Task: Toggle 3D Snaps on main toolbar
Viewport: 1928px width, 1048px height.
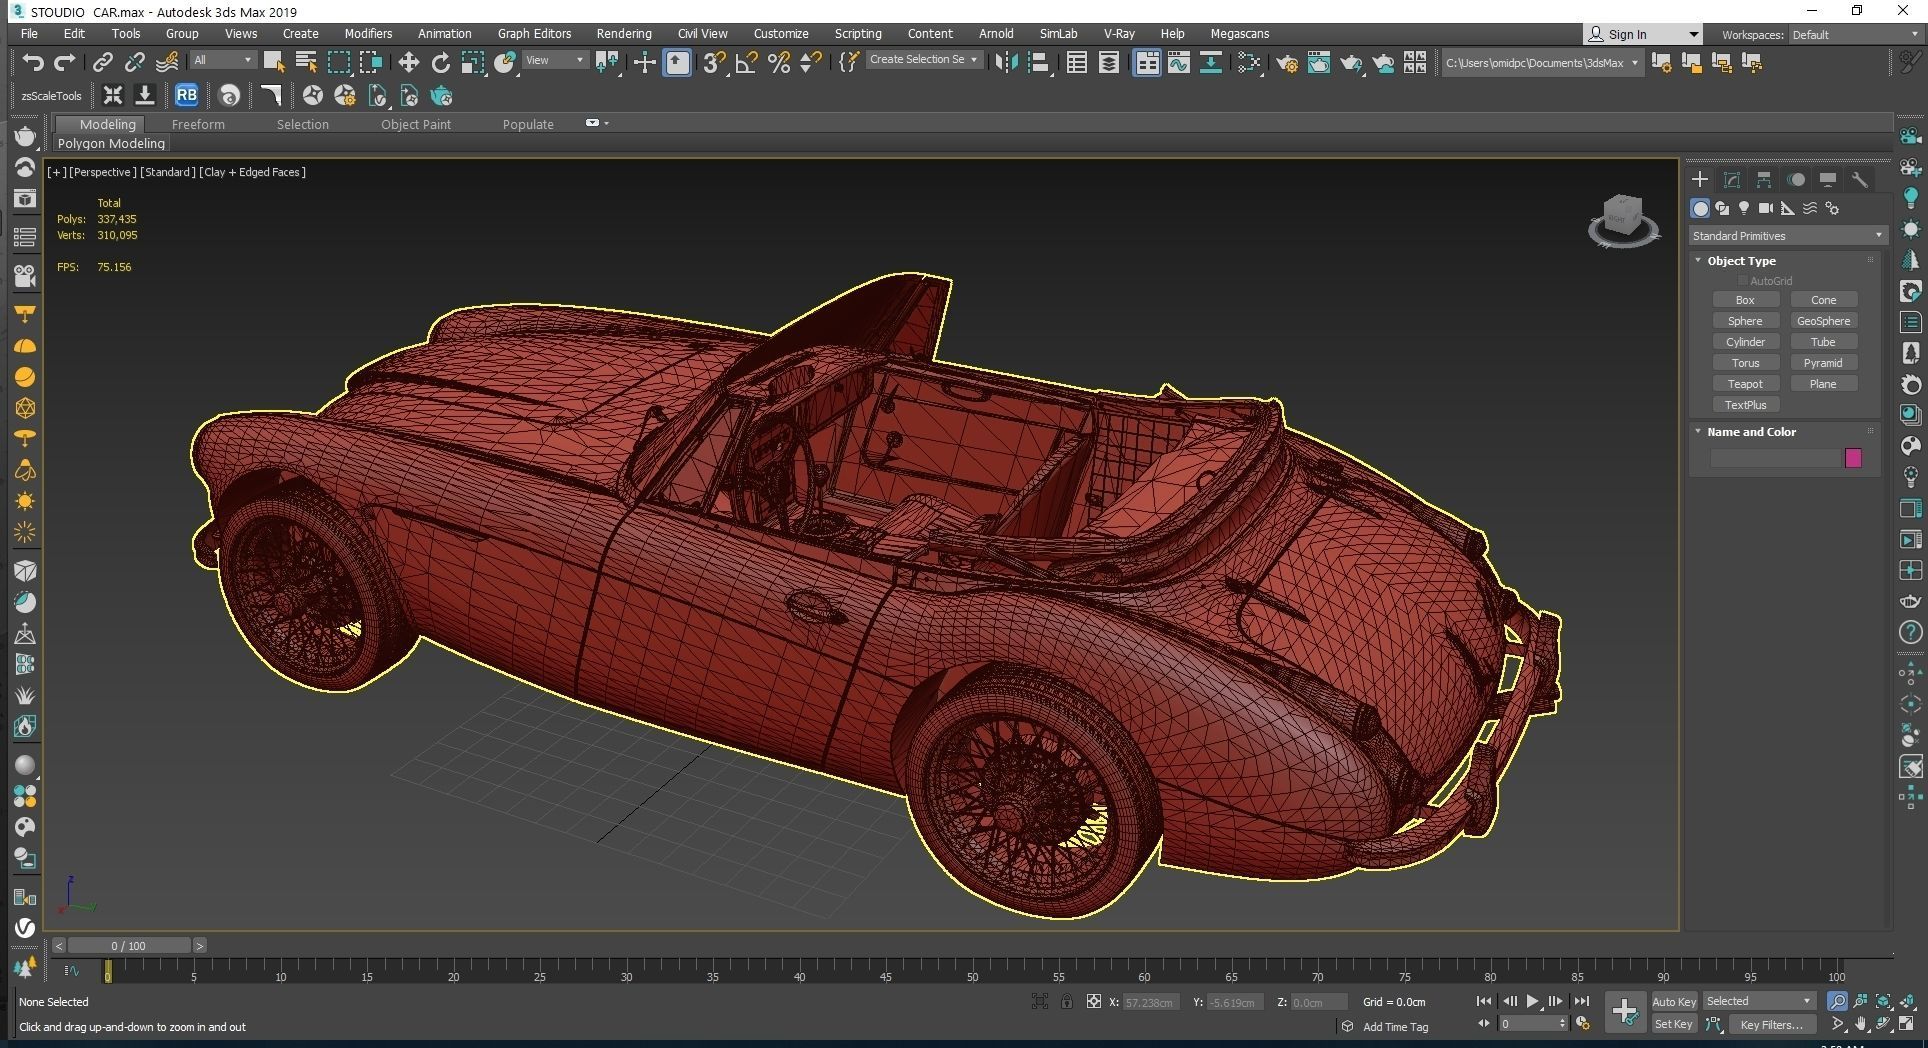Action: pyautogui.click(x=714, y=62)
